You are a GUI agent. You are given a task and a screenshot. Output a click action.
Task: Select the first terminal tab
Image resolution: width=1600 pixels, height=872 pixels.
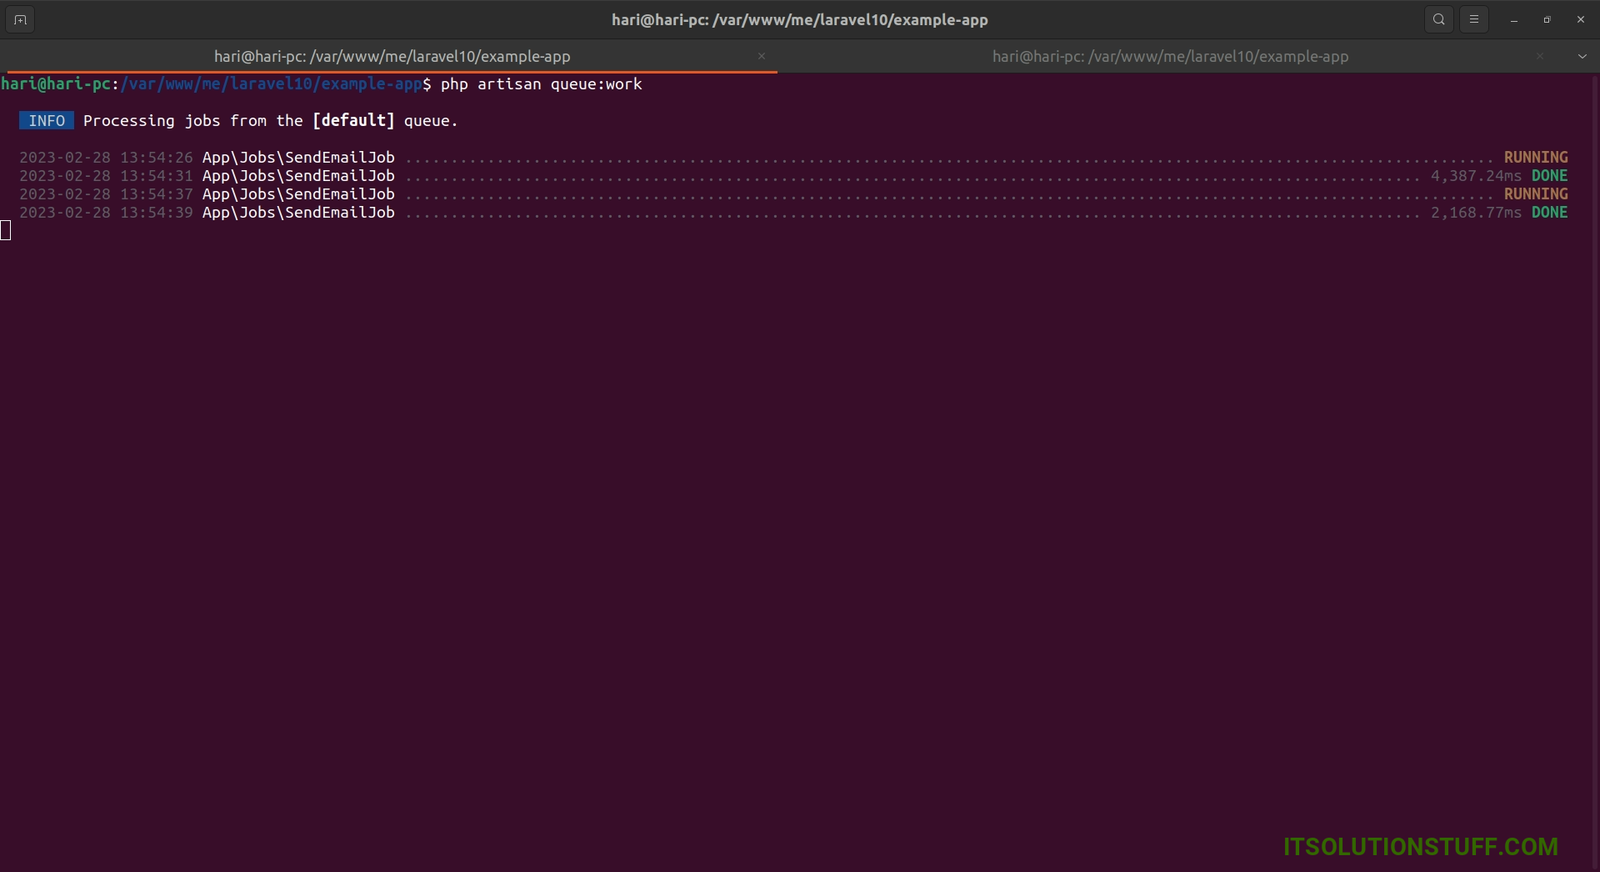392,56
